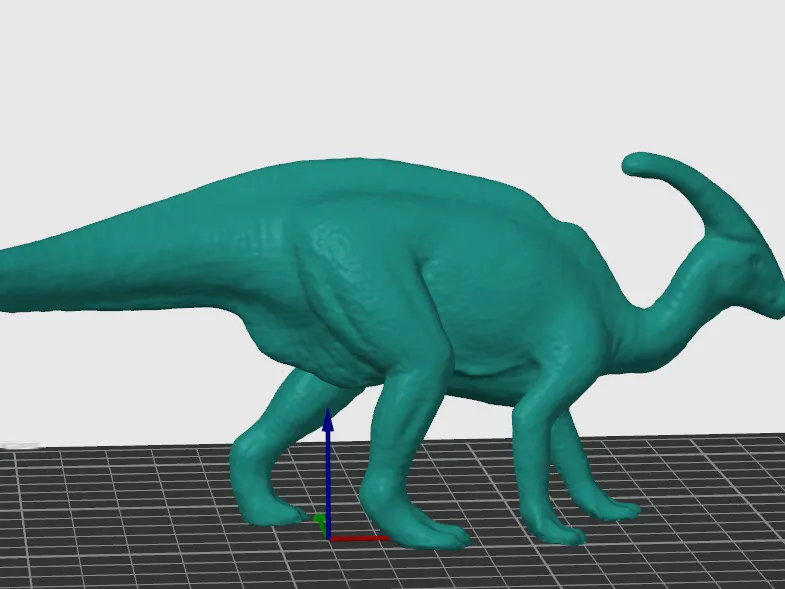Click the blue Z-axis arrow tip
The height and width of the screenshot is (589, 785).
[328, 420]
